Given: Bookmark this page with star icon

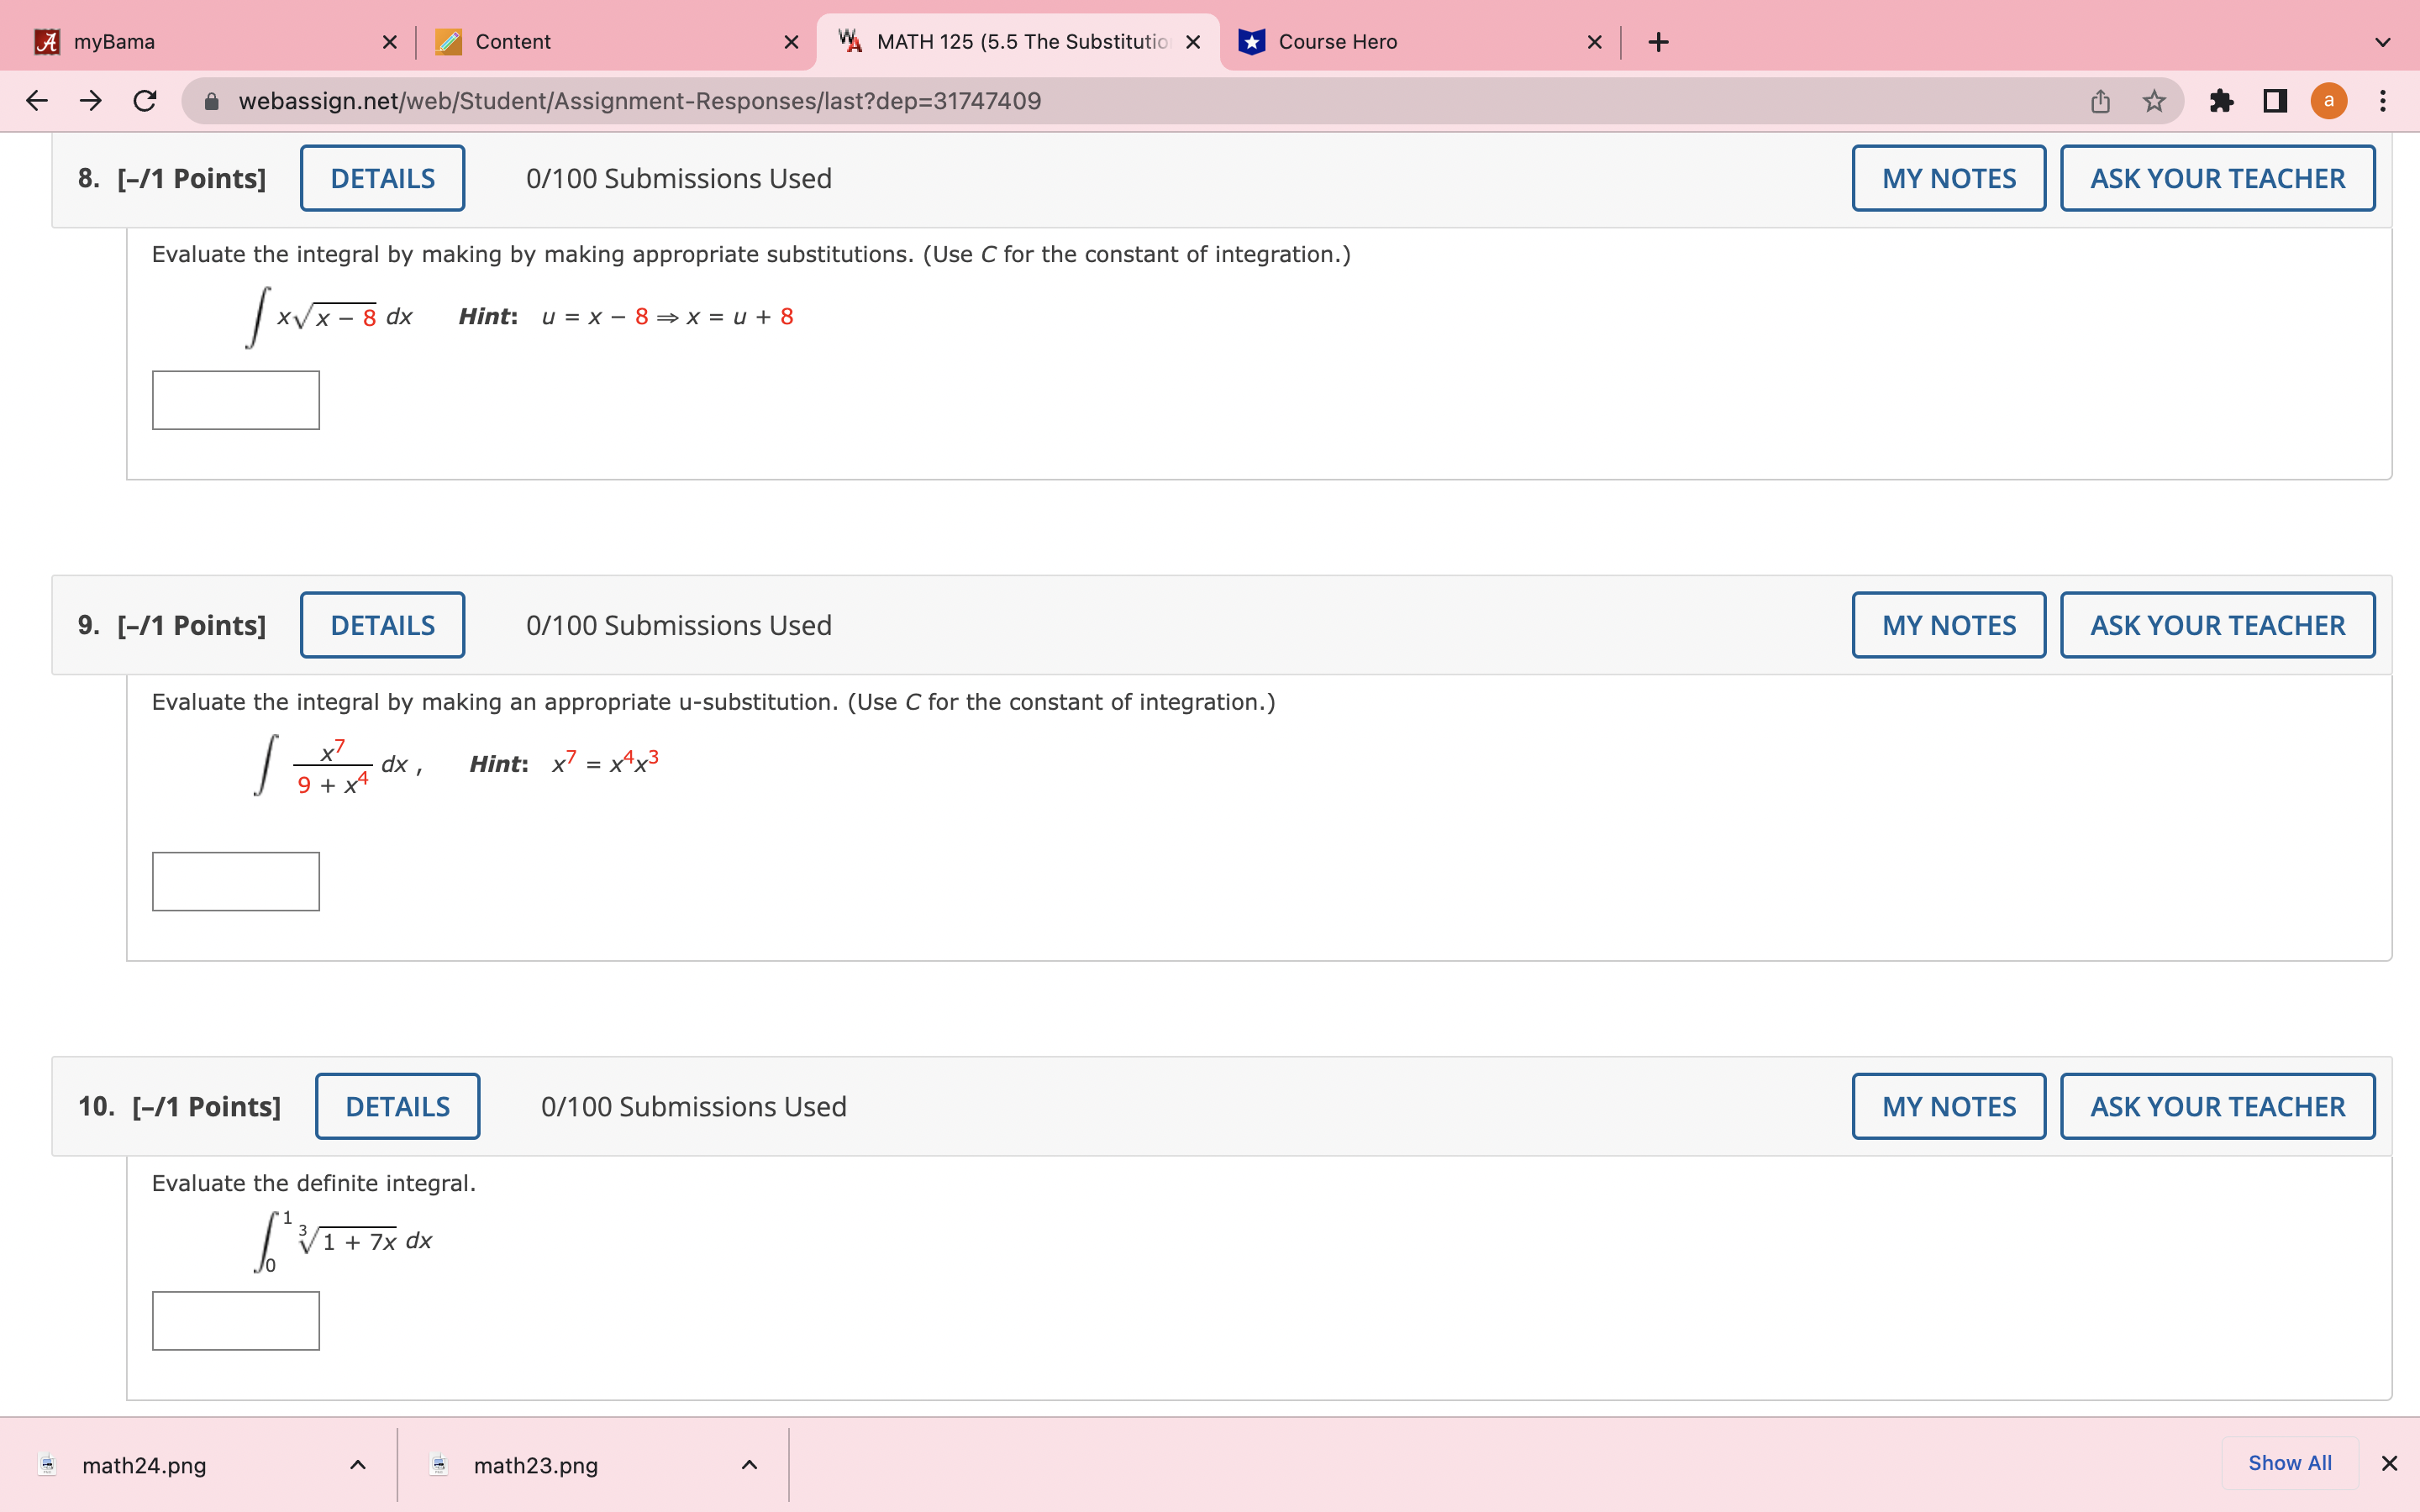Looking at the screenshot, I should [2154, 101].
